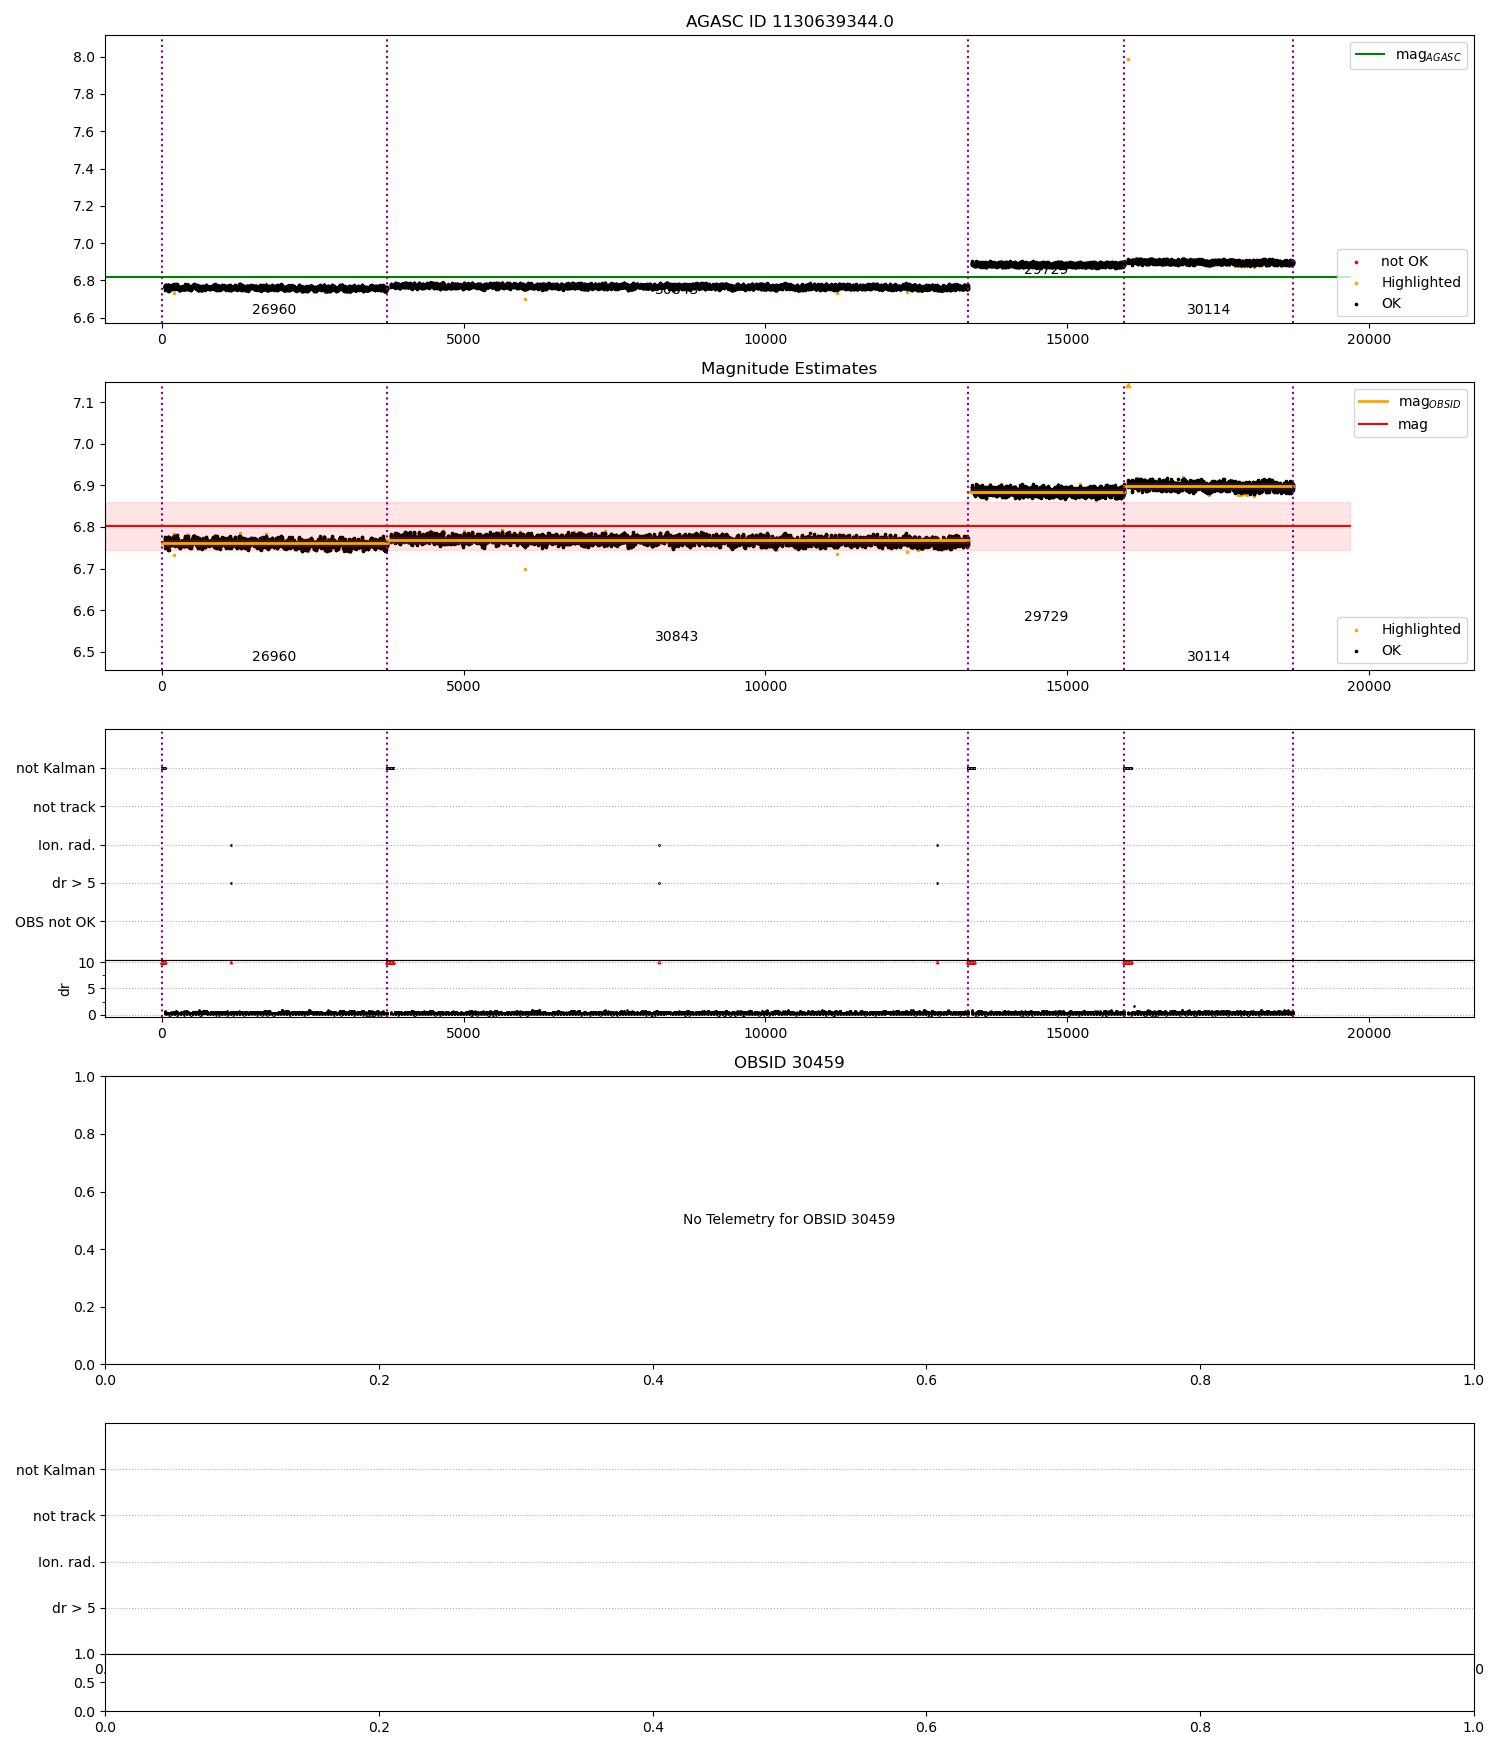Click the lone black dr point above the baseline near 16000
This screenshot has height=1750, width=1500.
point(1134,1006)
